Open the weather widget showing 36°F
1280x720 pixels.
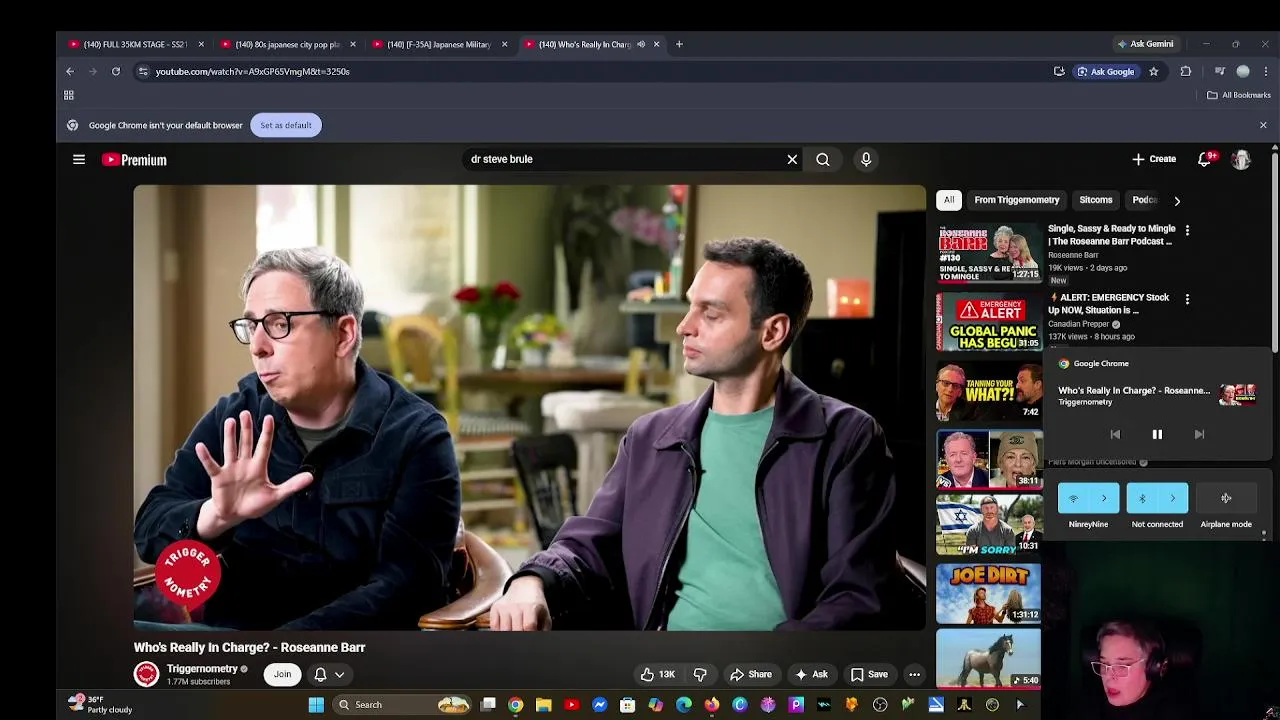point(100,704)
